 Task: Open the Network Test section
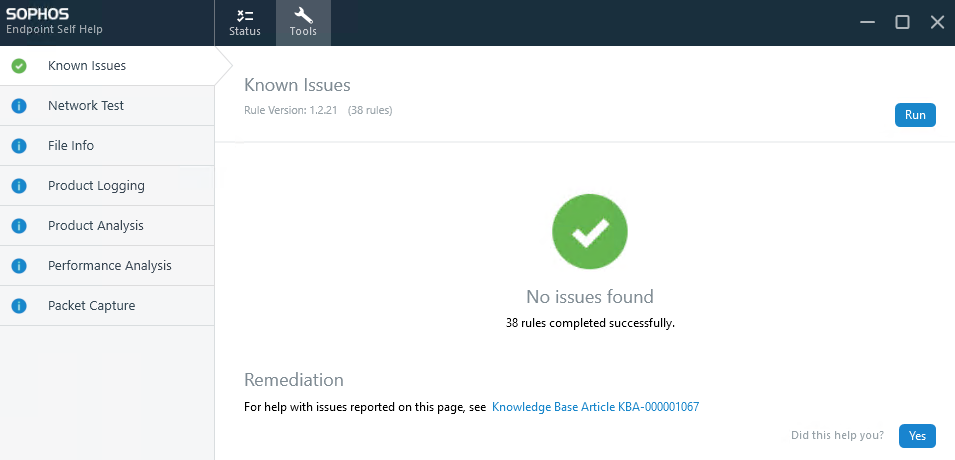86,106
